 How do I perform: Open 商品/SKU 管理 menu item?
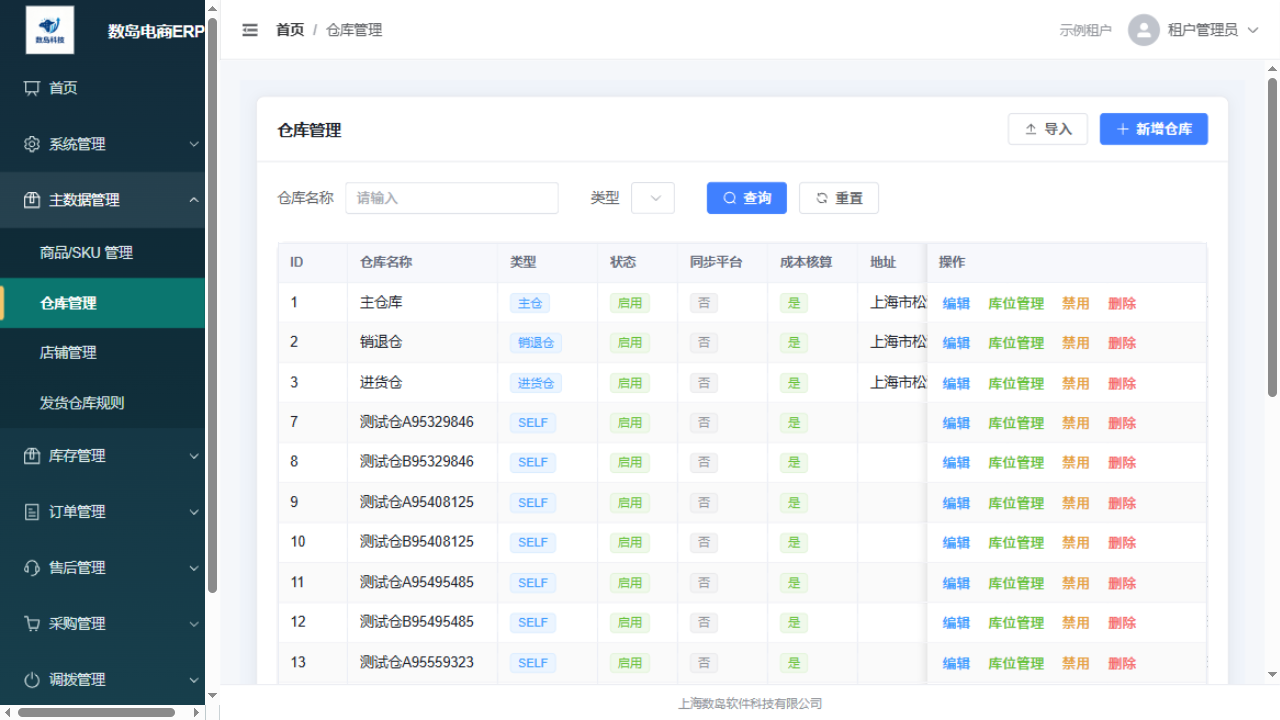pyautogui.click(x=102, y=253)
